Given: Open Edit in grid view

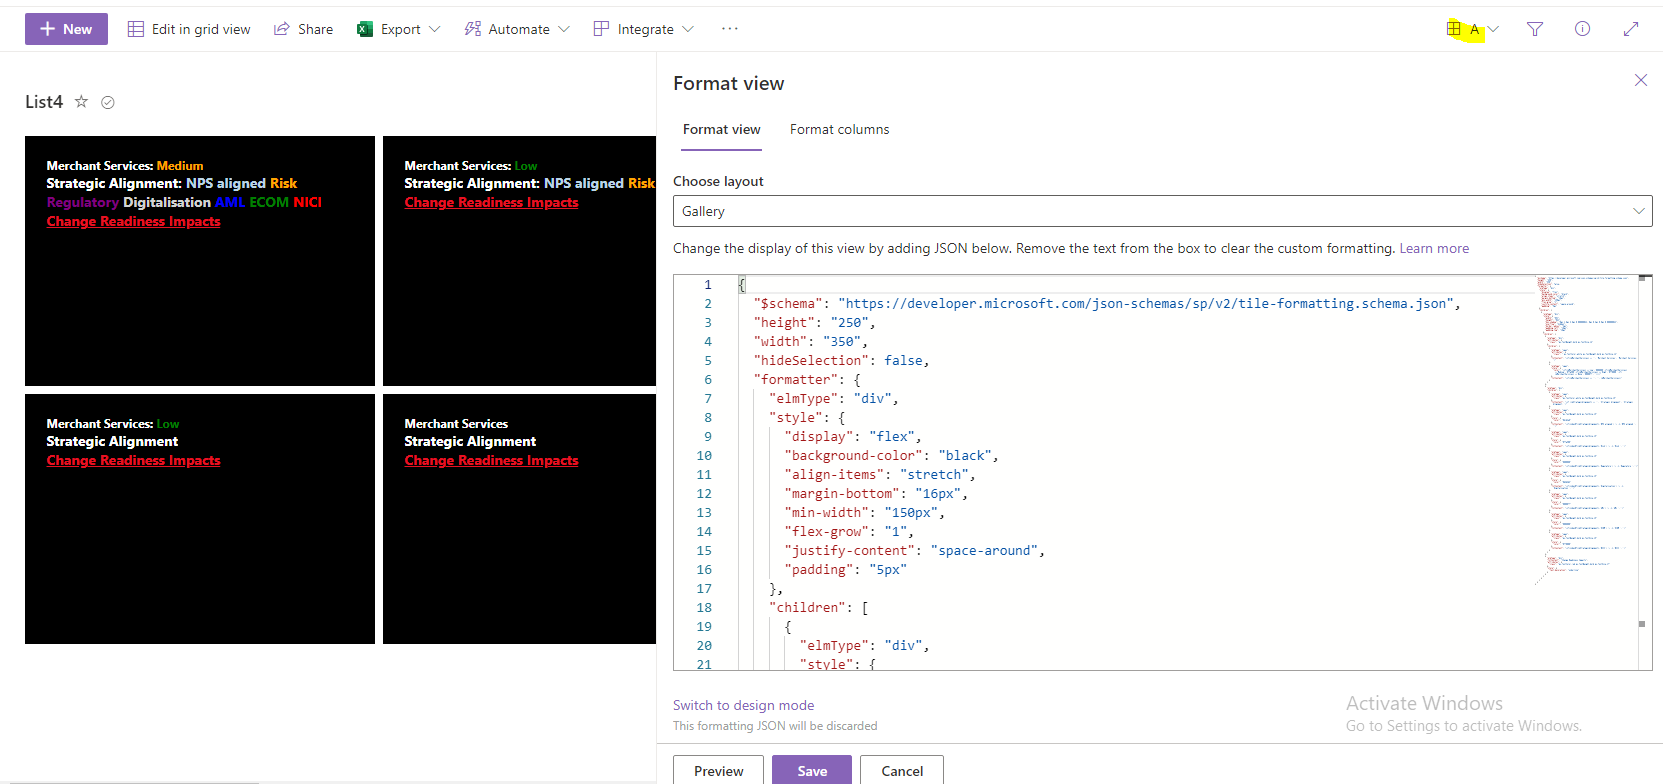Looking at the screenshot, I should [x=189, y=29].
